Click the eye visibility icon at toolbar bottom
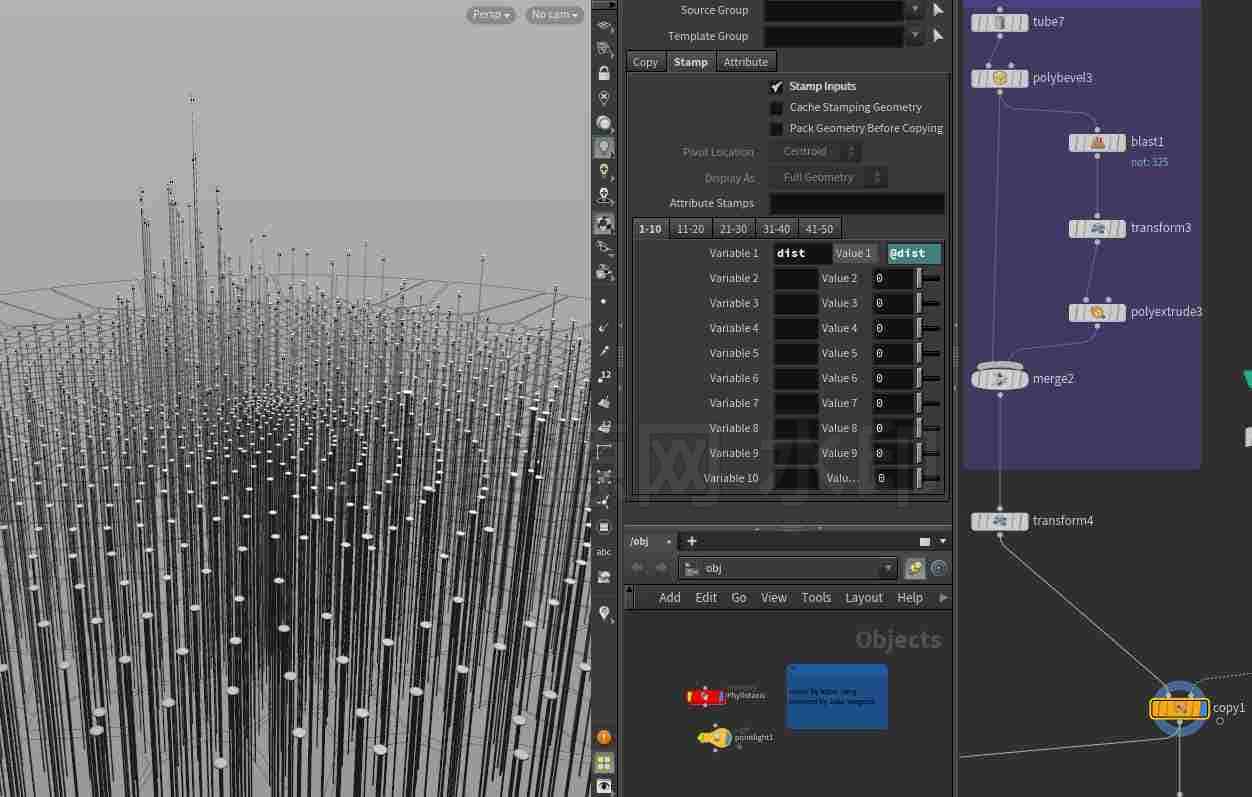 point(604,787)
